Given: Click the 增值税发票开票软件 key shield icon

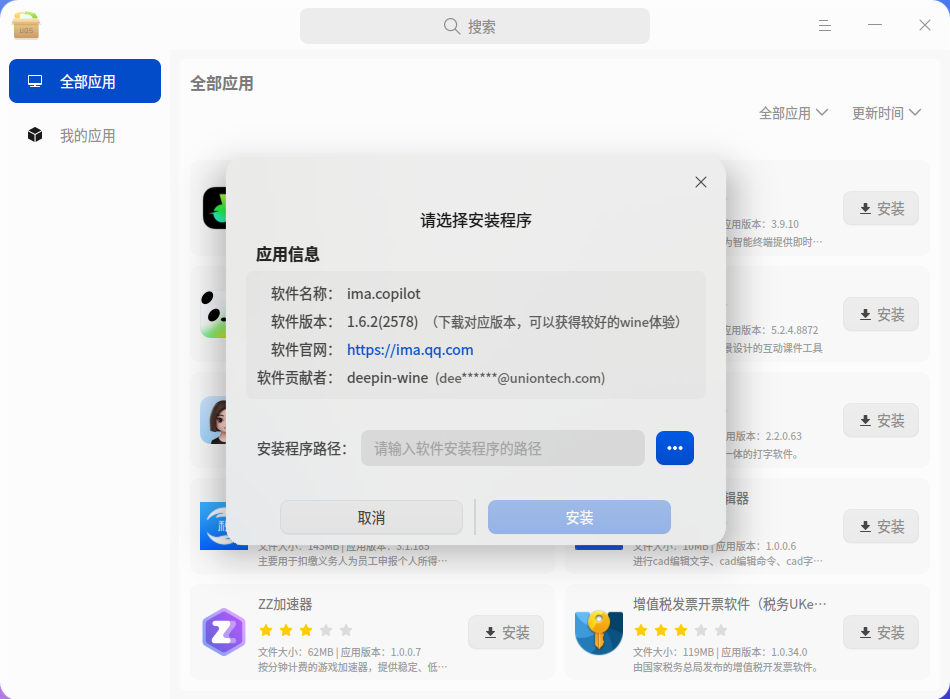Looking at the screenshot, I should click(599, 632).
